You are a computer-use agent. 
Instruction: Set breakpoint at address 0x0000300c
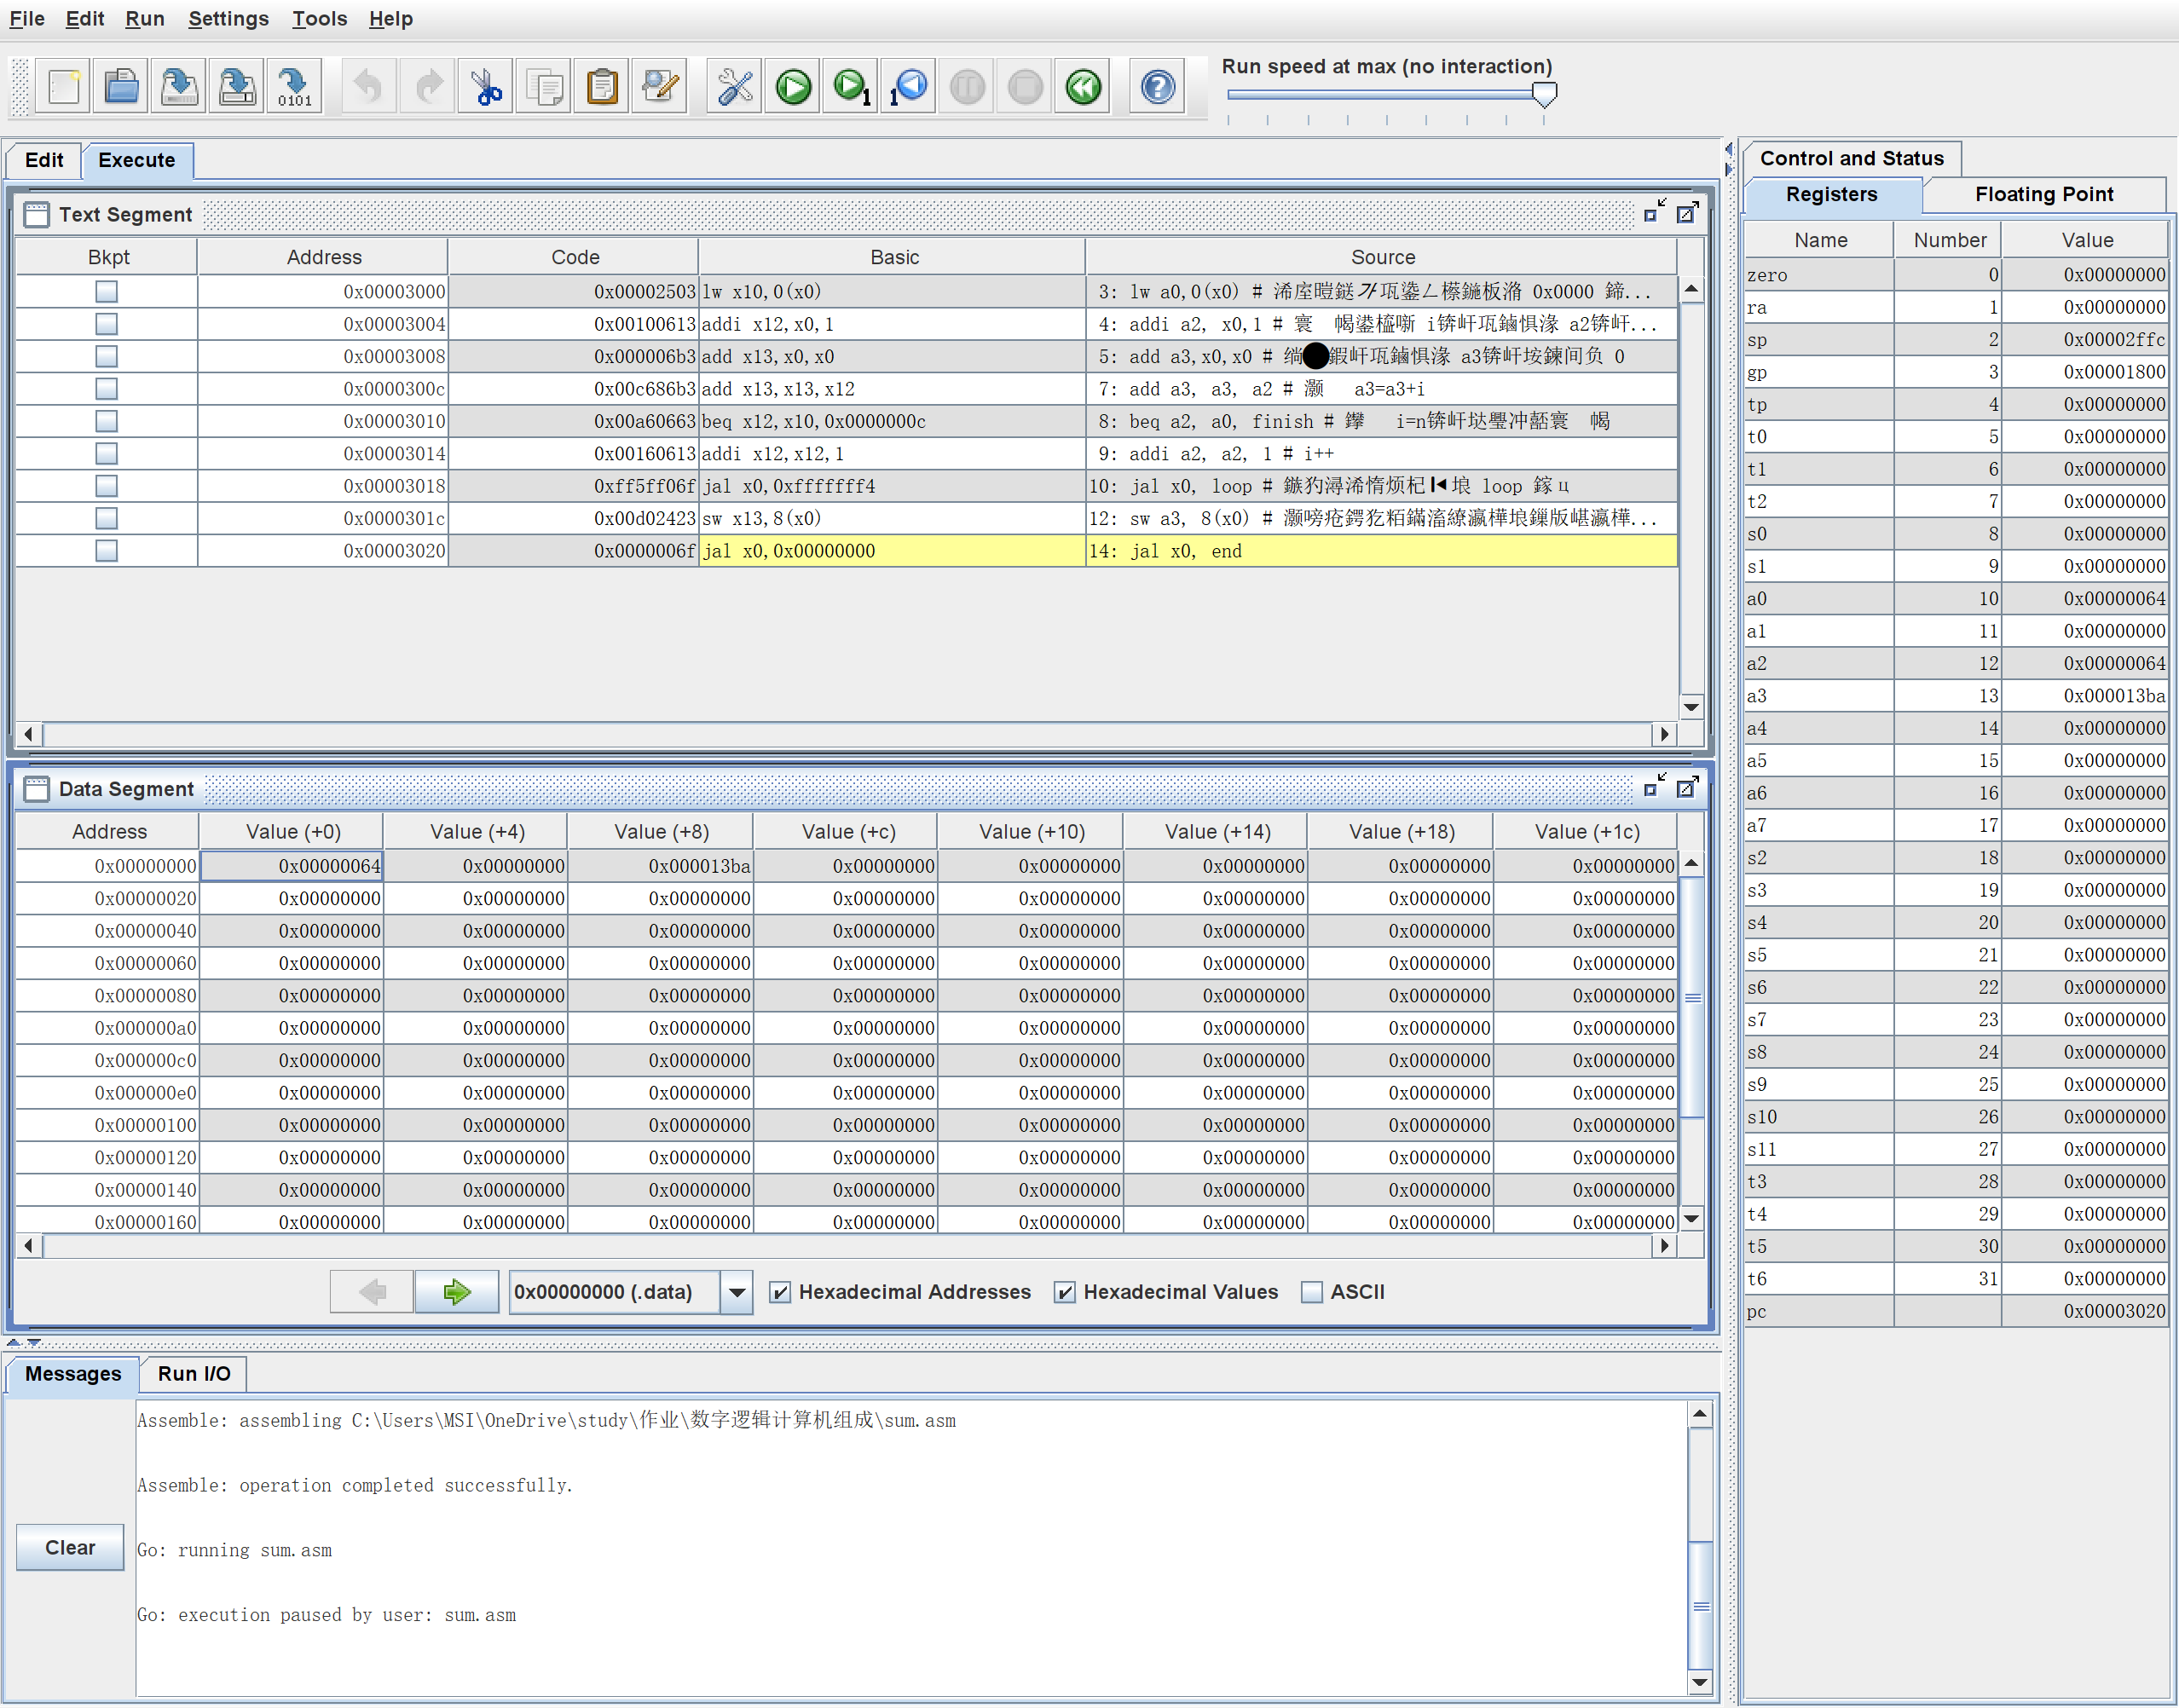click(x=106, y=388)
